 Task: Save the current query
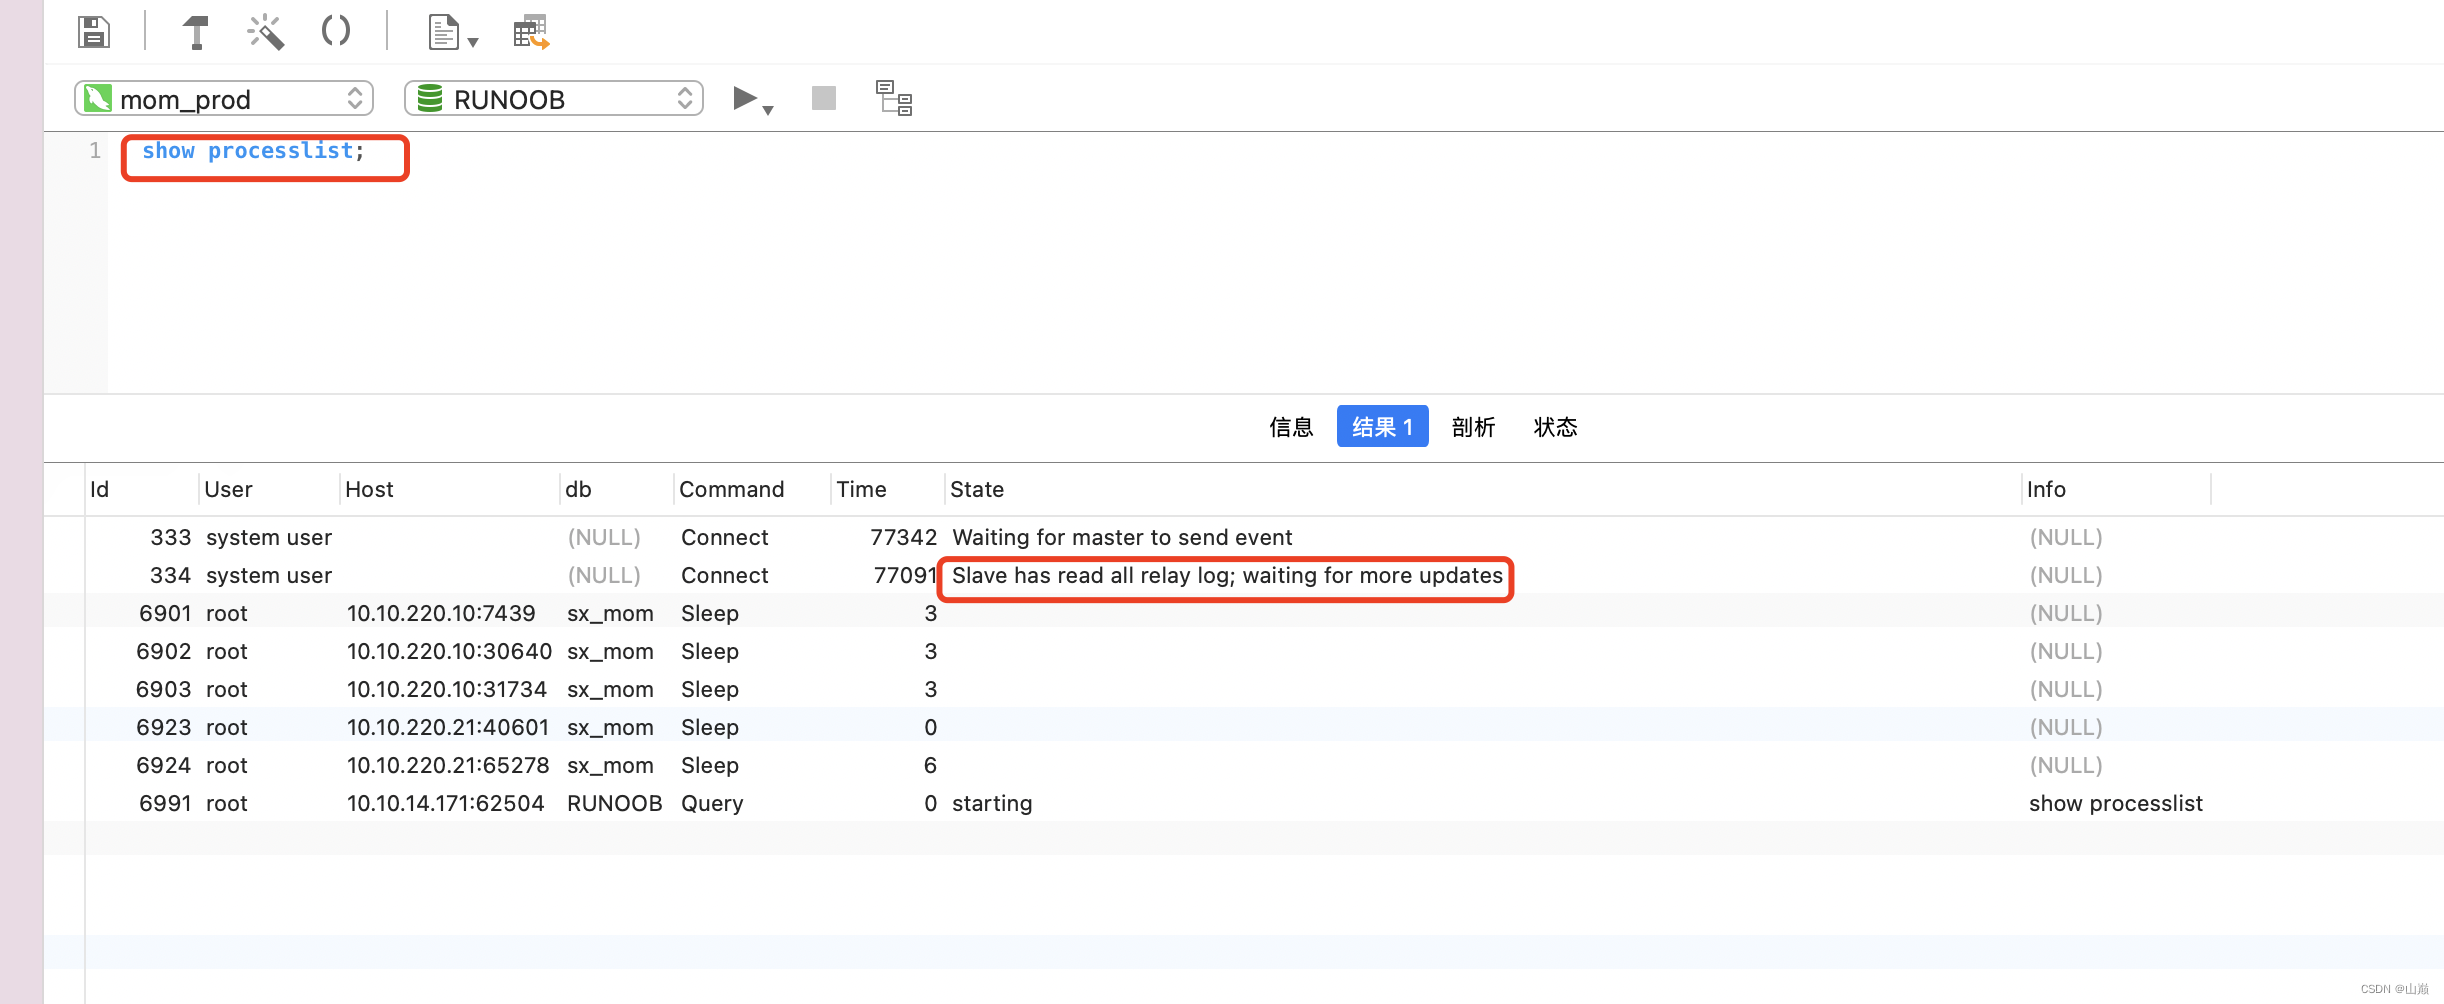point(93,31)
